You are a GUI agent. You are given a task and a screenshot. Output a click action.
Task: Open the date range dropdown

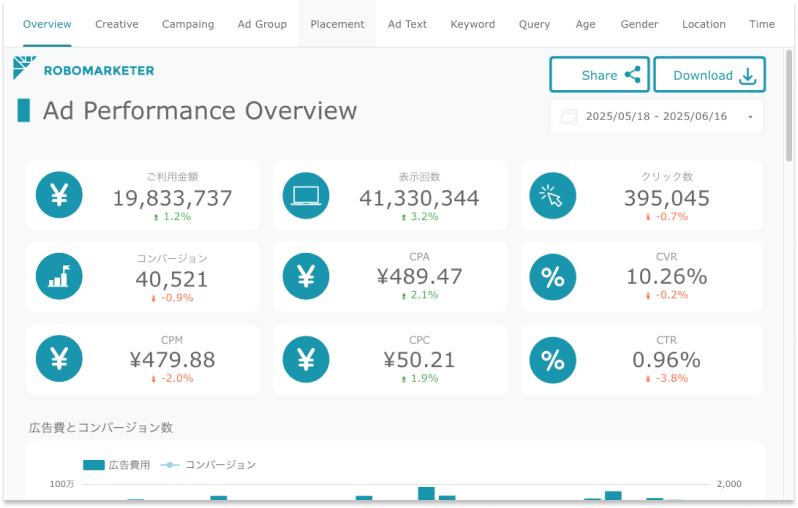(x=750, y=117)
